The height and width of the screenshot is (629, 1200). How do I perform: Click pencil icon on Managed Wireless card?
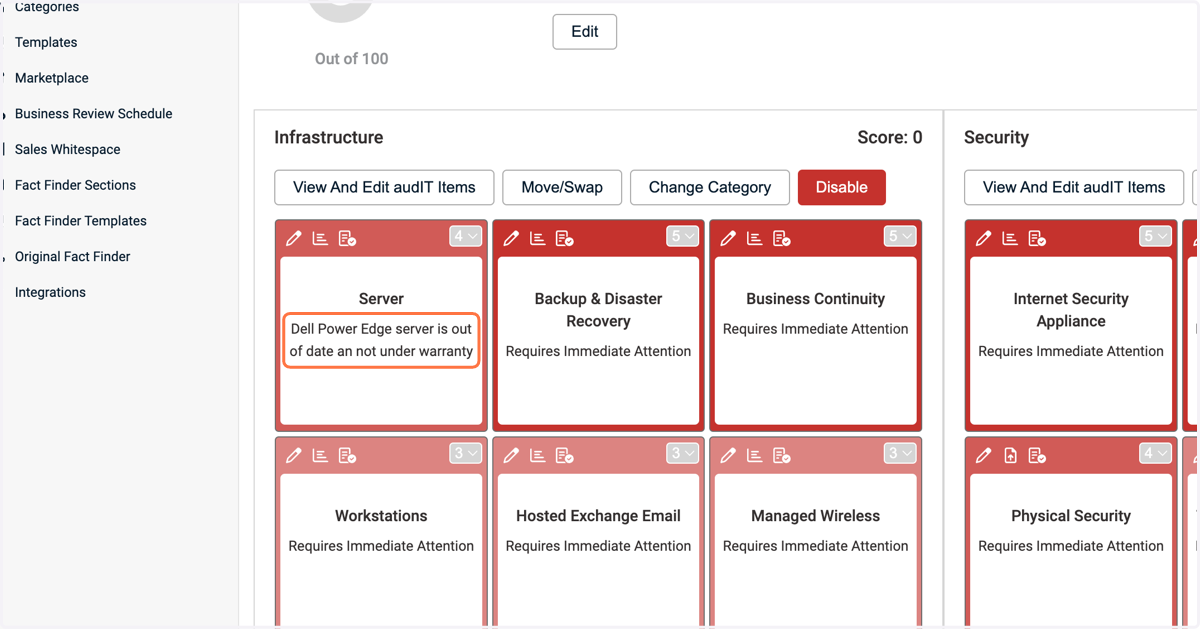[x=728, y=455]
